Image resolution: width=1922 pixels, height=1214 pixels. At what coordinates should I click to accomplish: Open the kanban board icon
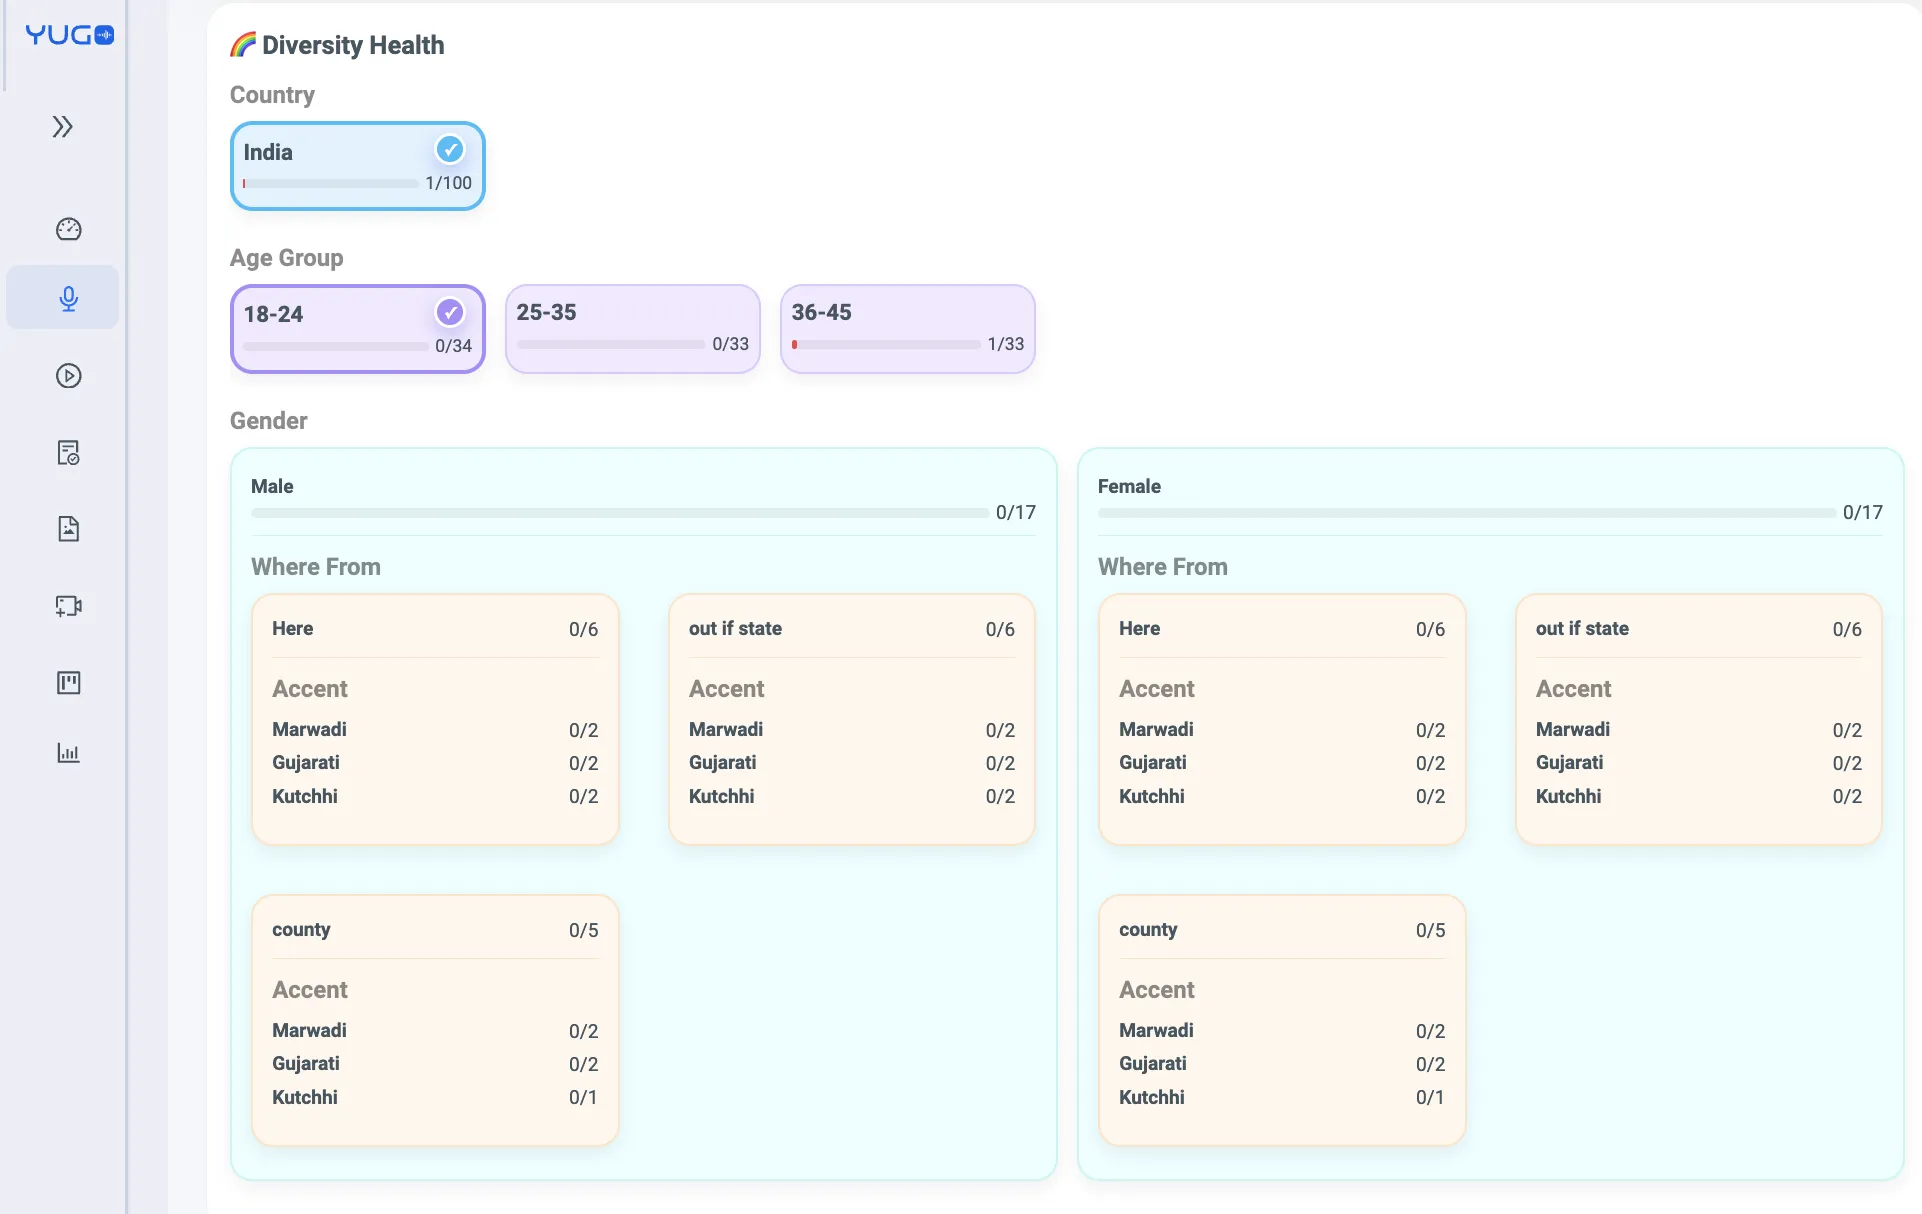click(x=67, y=682)
